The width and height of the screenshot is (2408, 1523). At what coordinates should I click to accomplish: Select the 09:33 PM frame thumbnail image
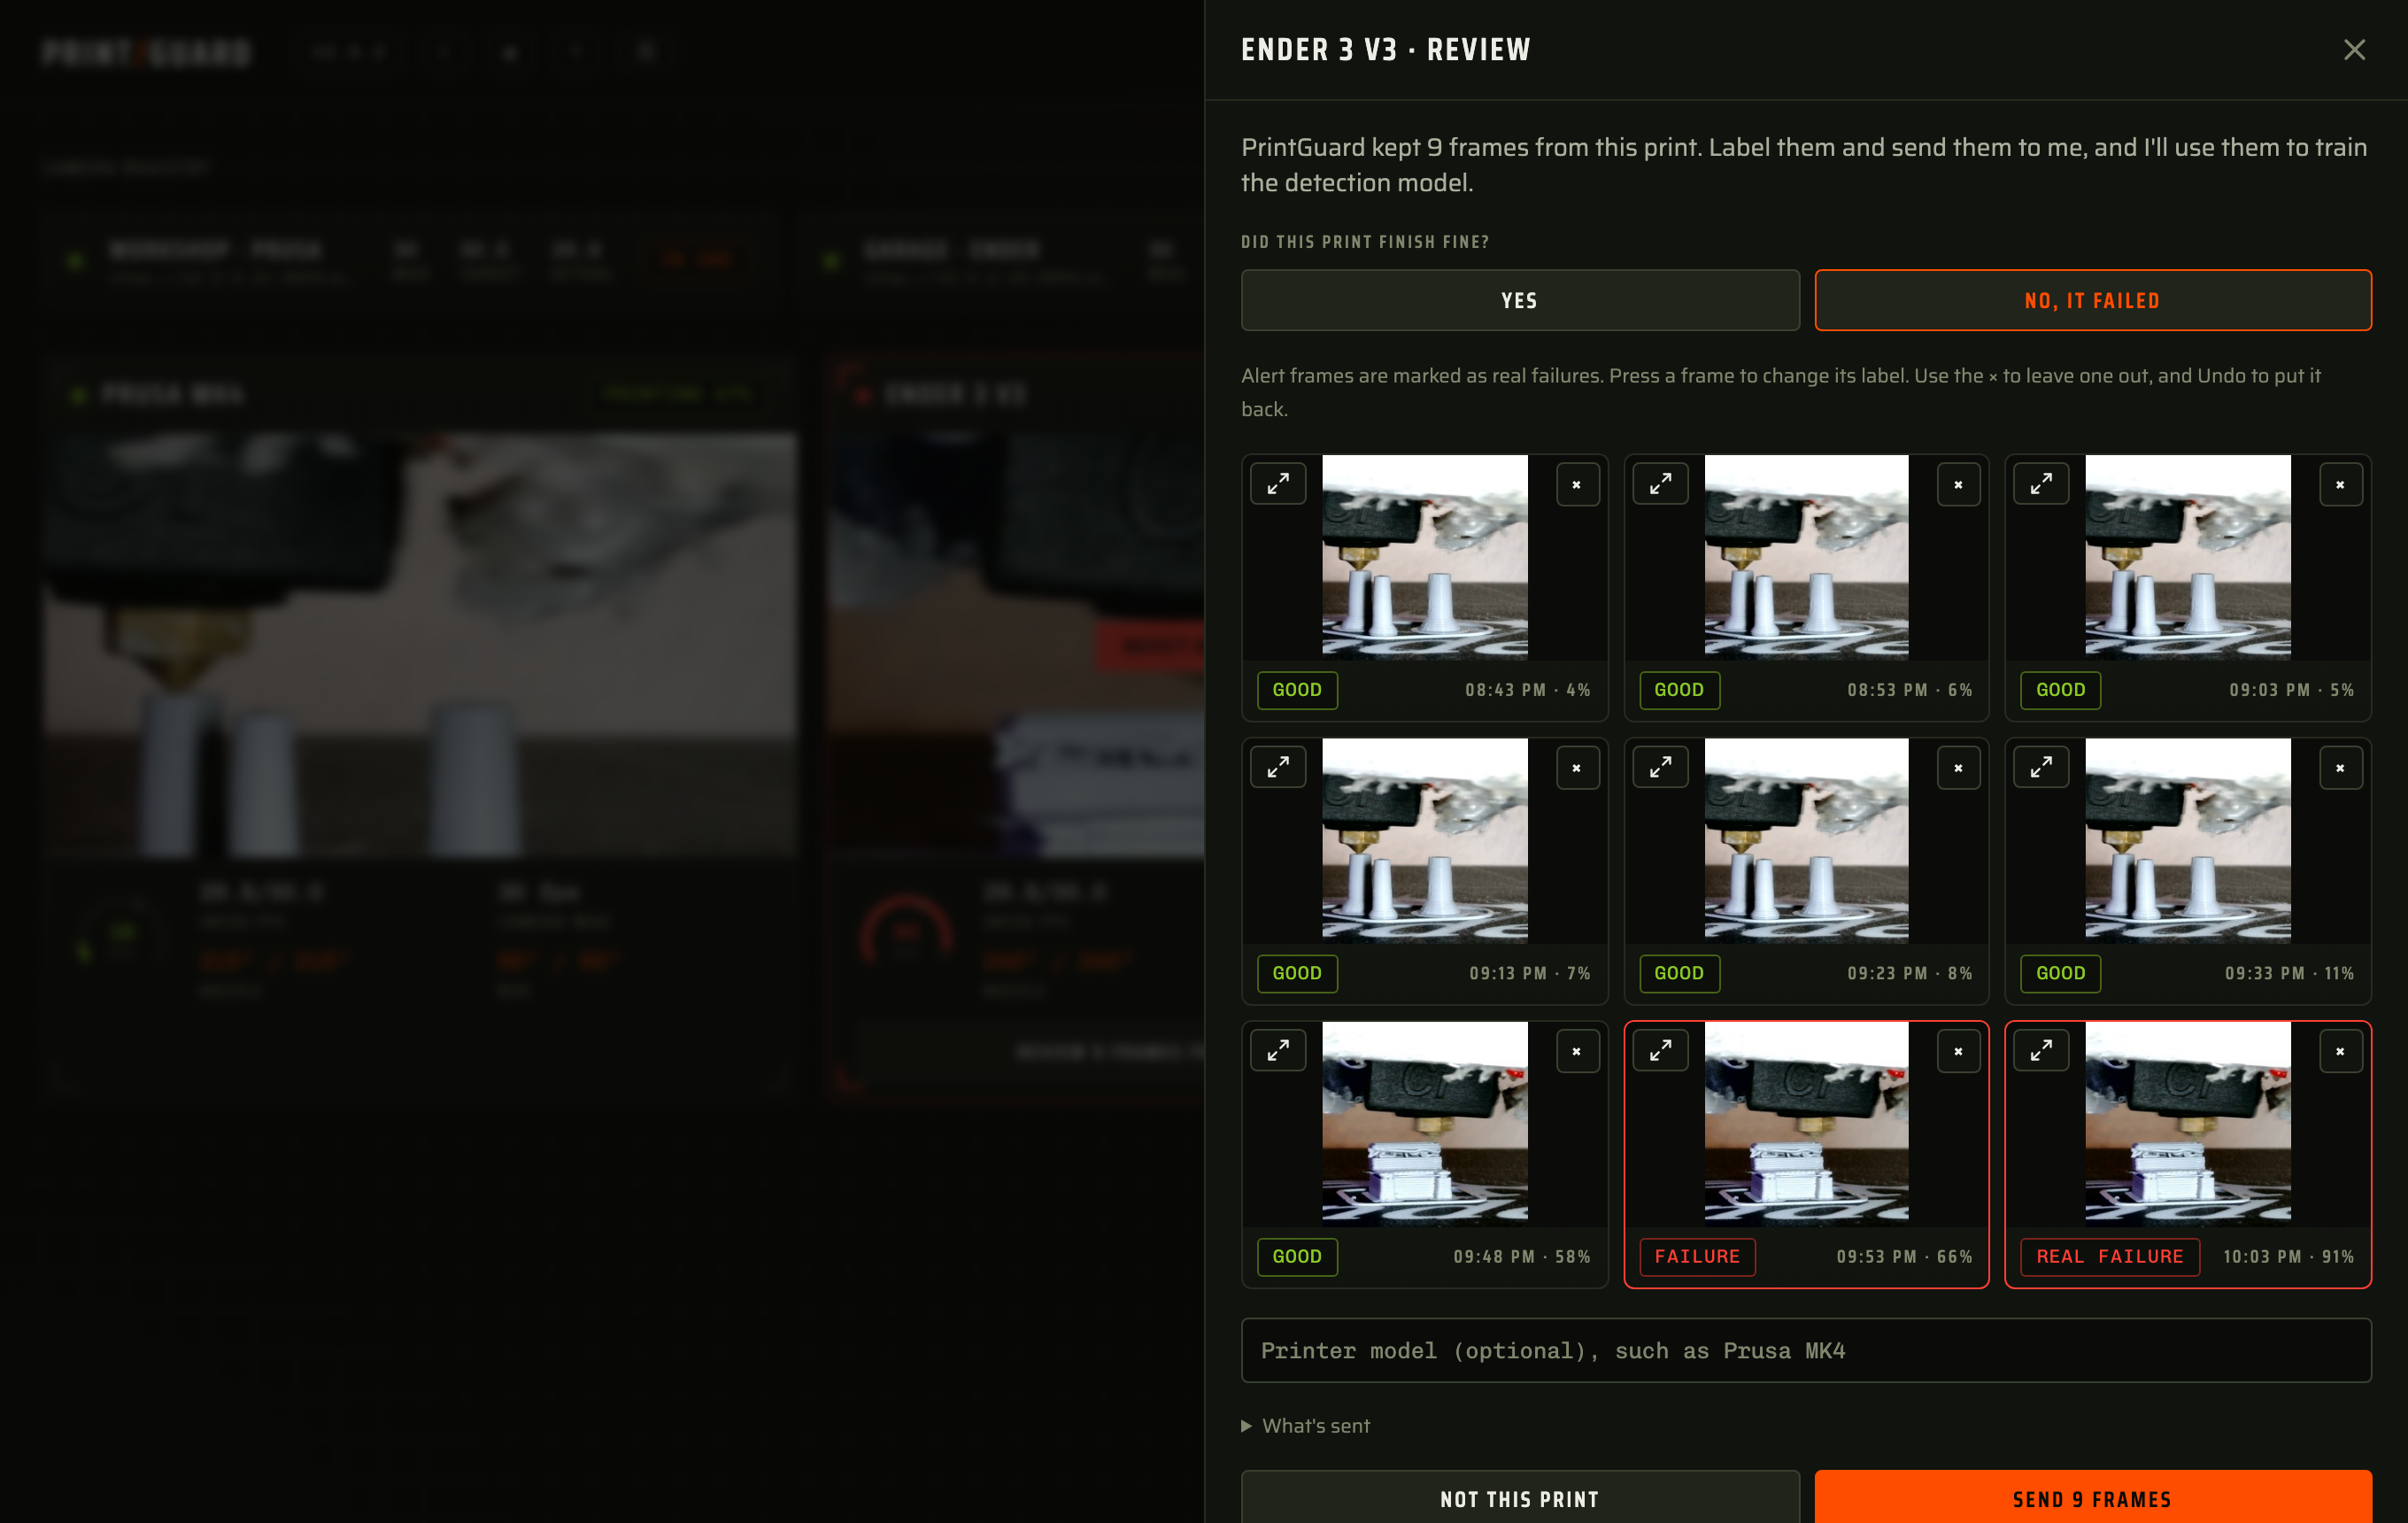point(2188,841)
